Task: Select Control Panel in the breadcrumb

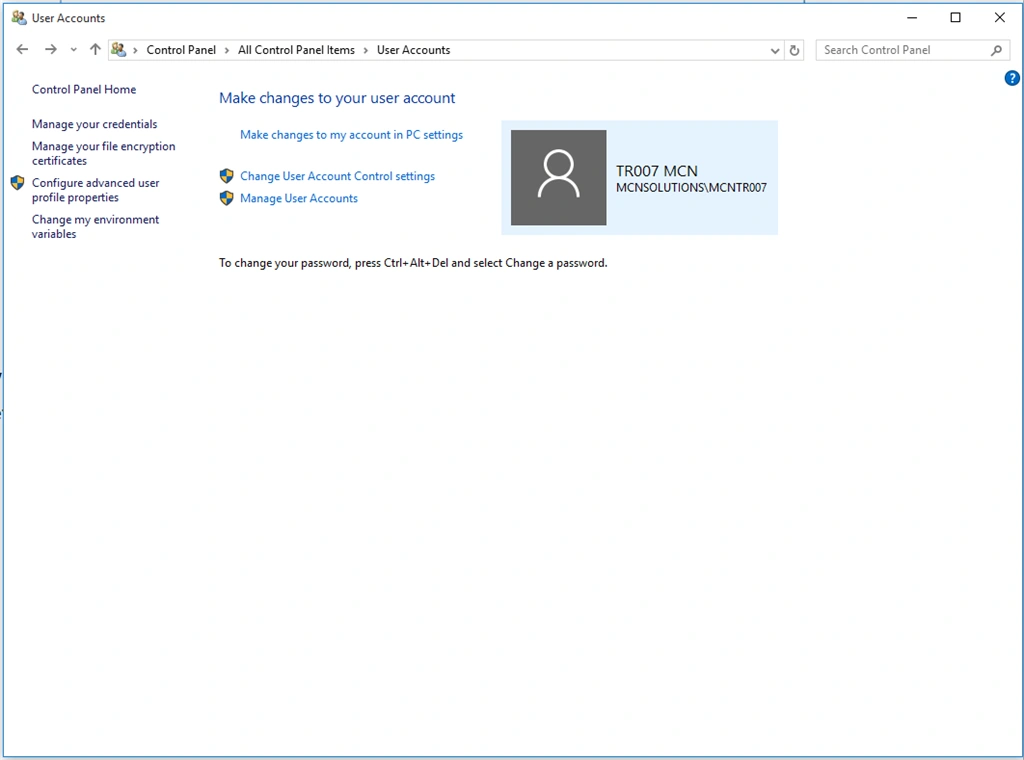Action: 181,50
